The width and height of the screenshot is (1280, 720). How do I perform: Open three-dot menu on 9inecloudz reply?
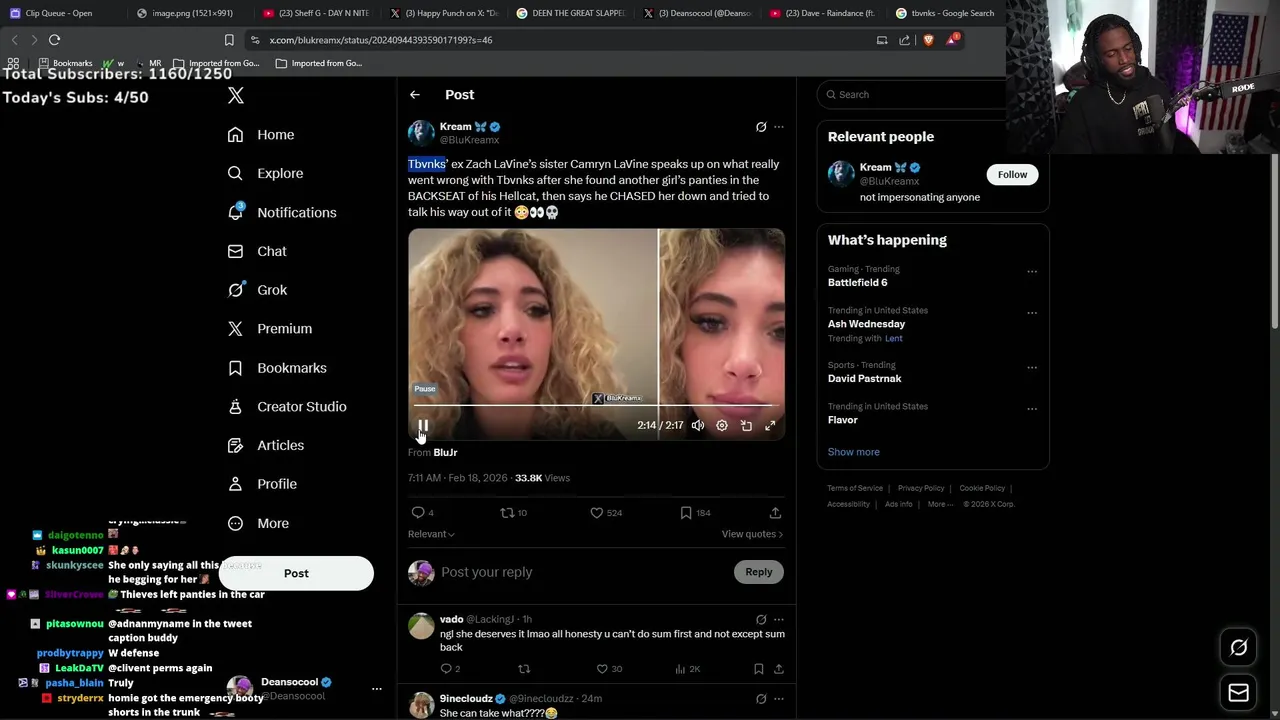point(779,699)
